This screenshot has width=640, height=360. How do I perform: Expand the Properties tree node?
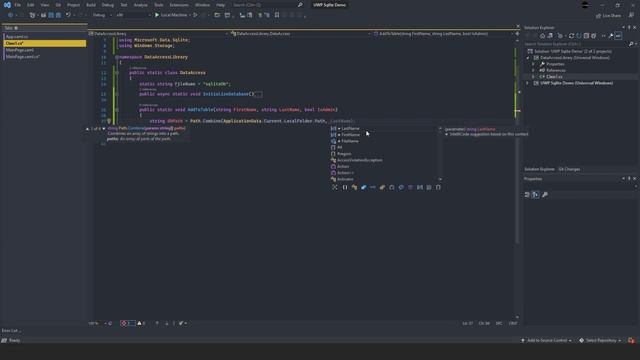(533, 64)
